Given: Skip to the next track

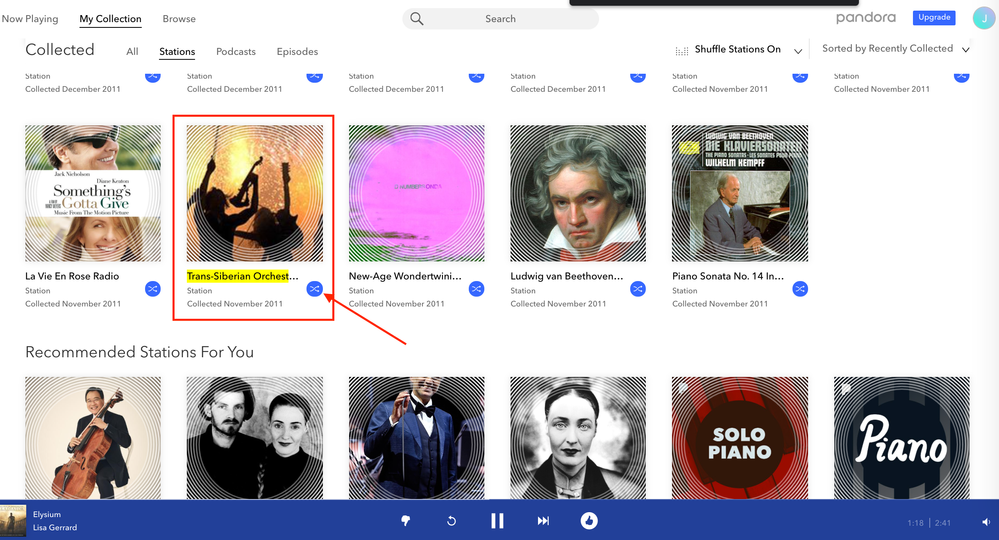Looking at the screenshot, I should [x=543, y=521].
